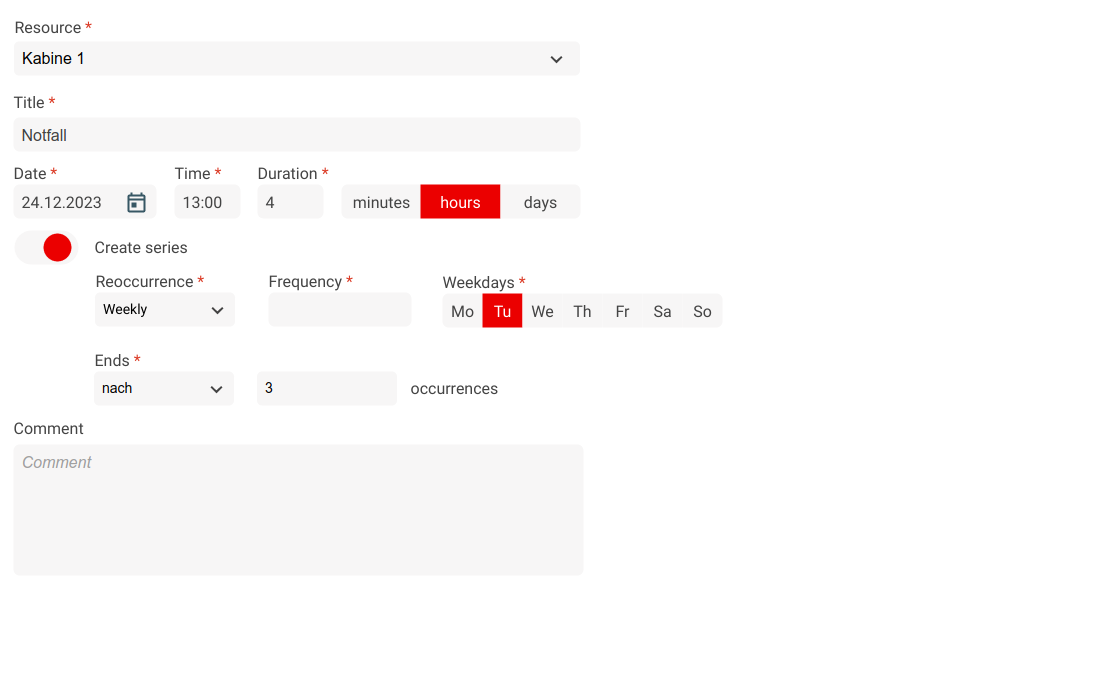
Task: Deselect Tuesday in the Weekdays selector
Action: pyautogui.click(x=502, y=312)
